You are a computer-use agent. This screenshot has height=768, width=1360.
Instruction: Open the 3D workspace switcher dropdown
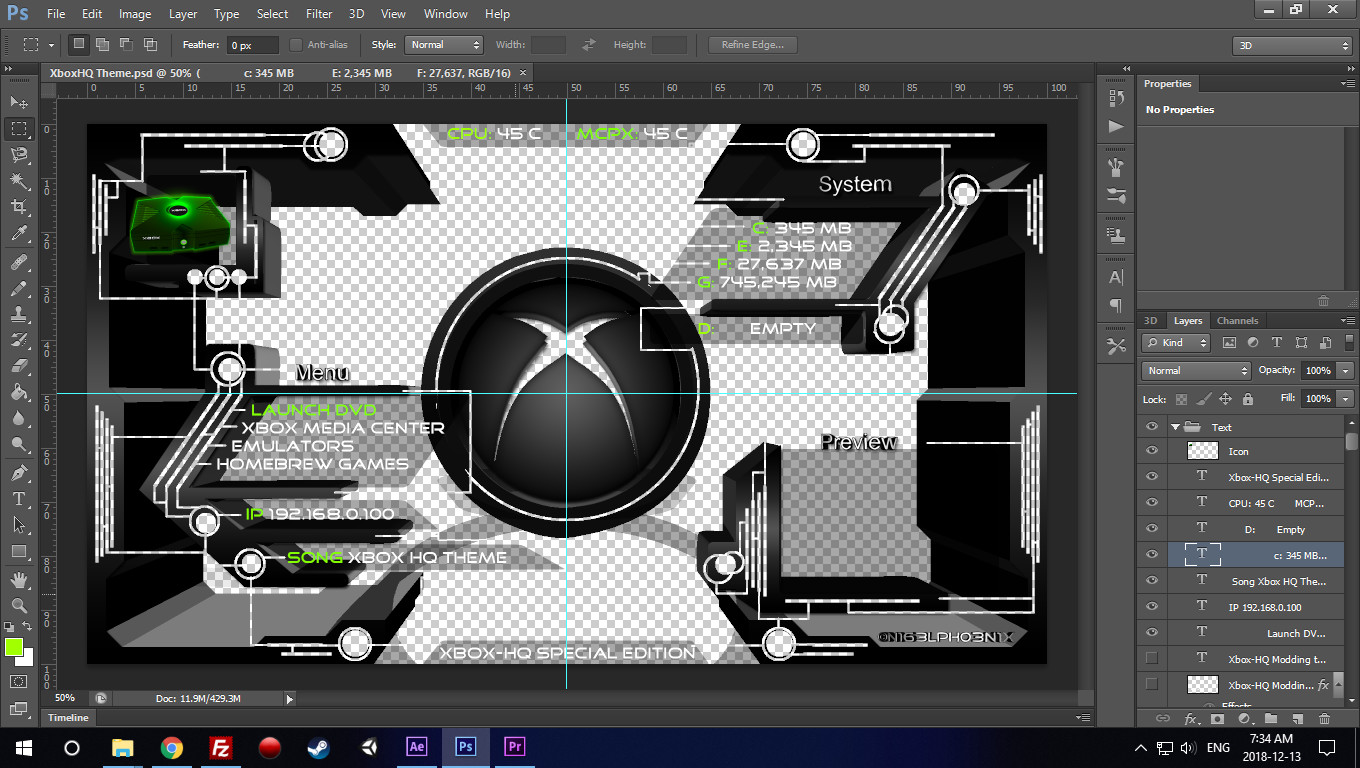(1292, 45)
